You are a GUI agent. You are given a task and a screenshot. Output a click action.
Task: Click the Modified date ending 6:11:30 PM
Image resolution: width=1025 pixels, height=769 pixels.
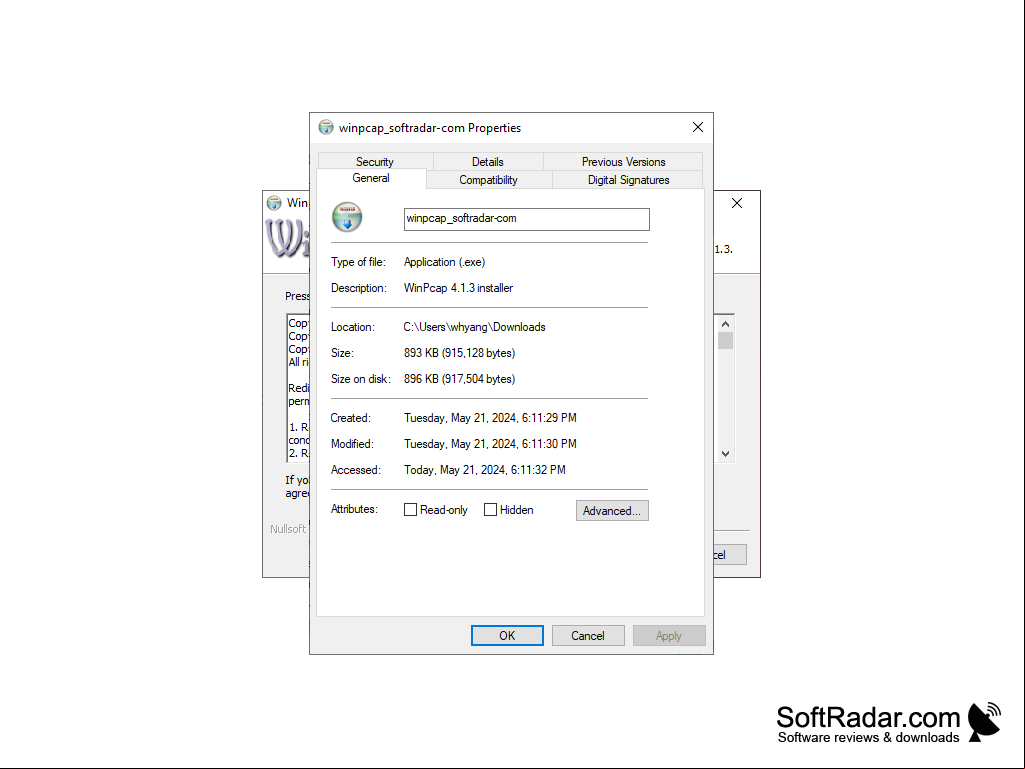coord(490,444)
